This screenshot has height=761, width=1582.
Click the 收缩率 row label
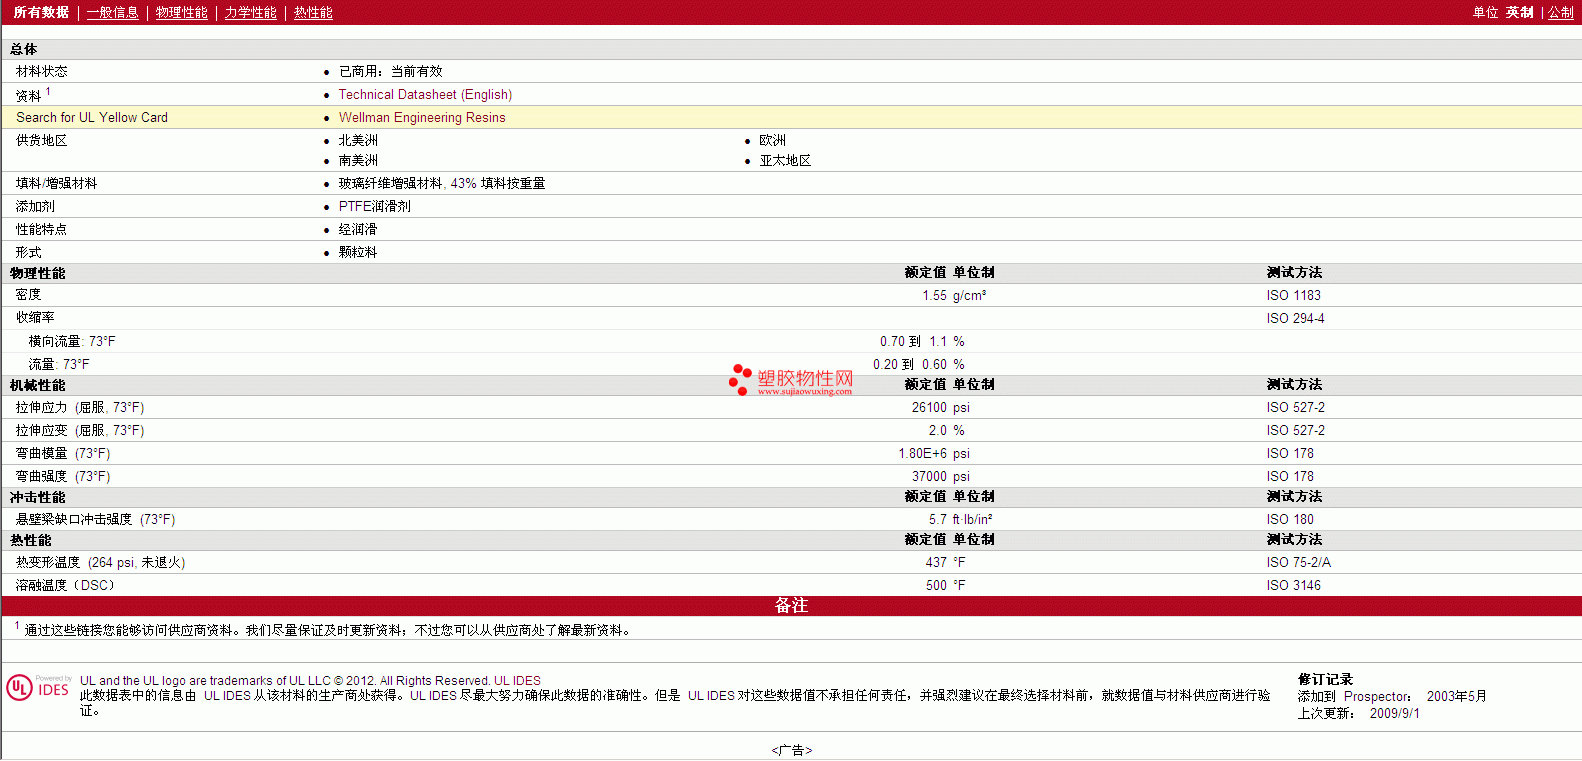pos(35,317)
